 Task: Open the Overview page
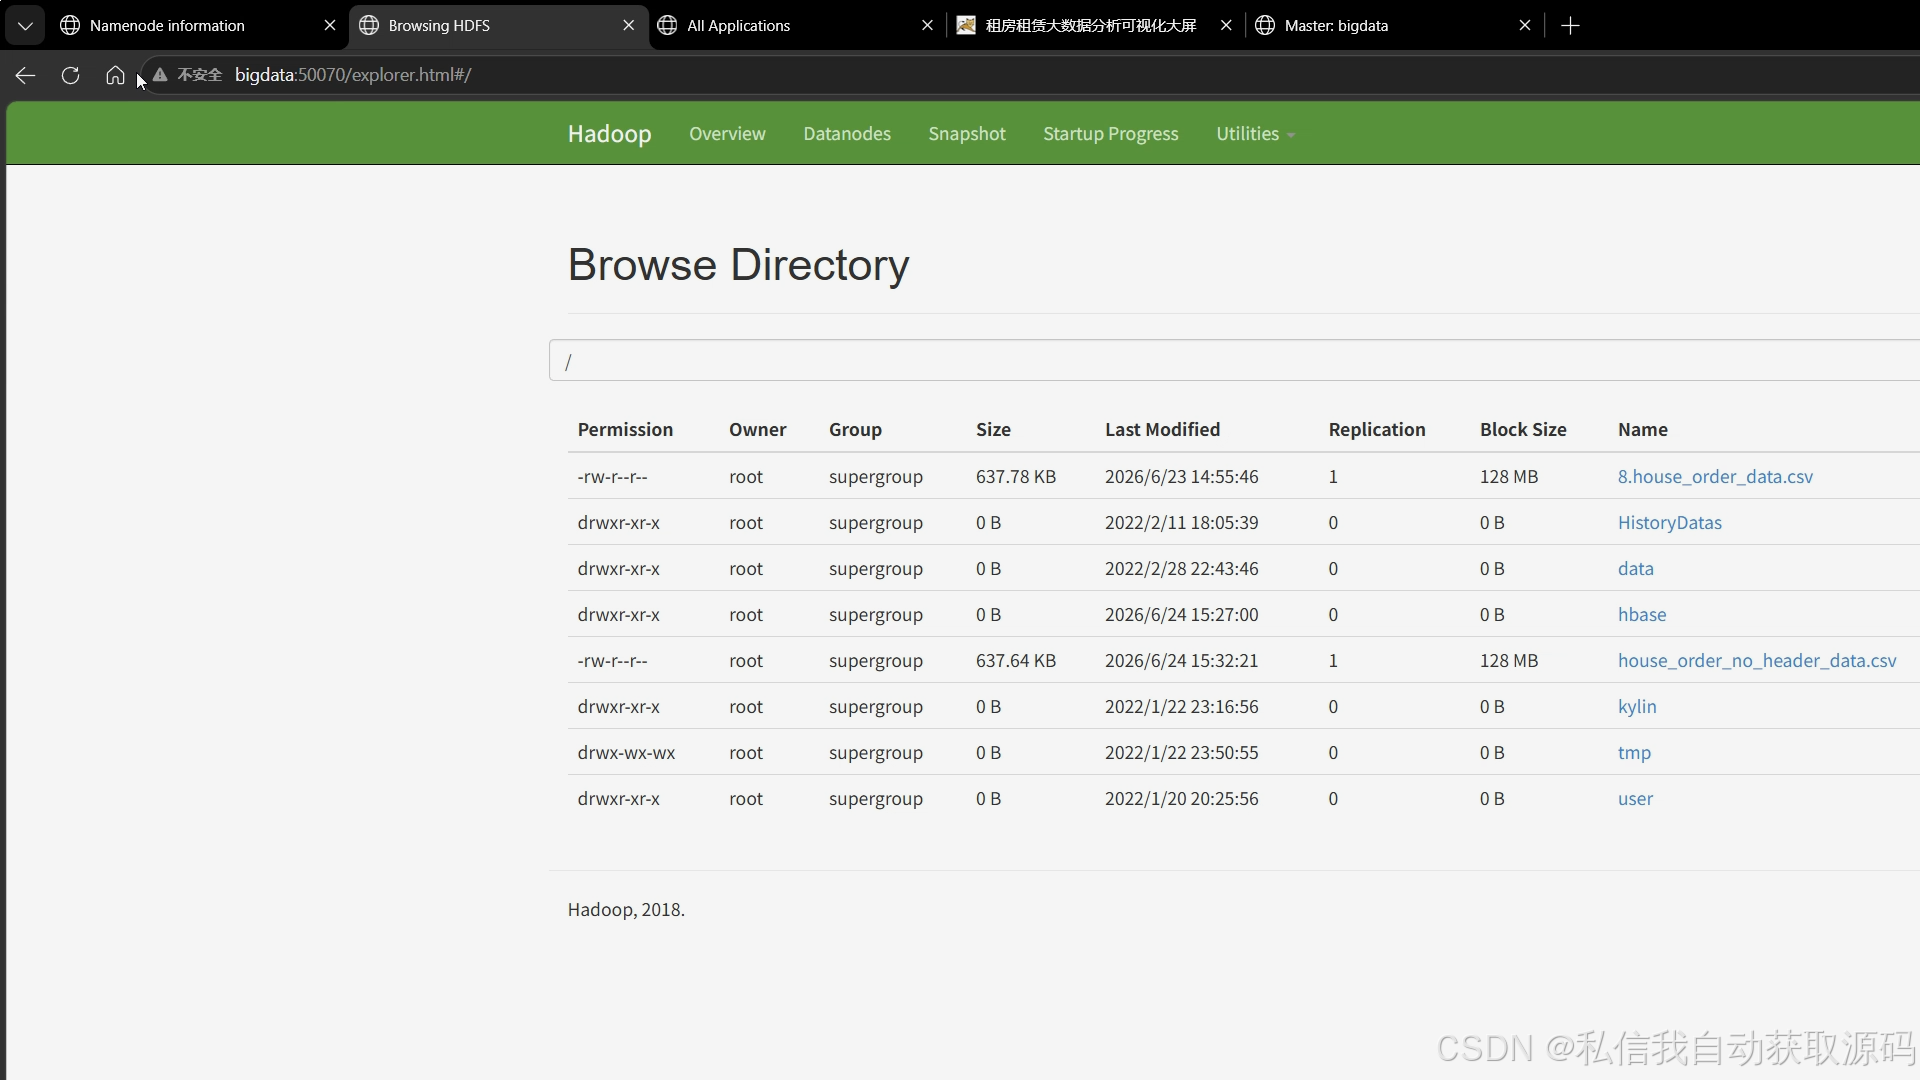click(x=727, y=134)
